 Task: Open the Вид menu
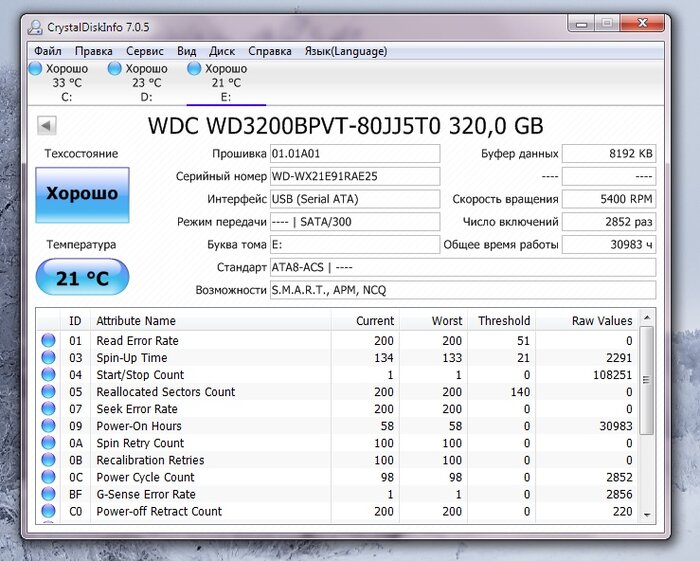click(187, 51)
